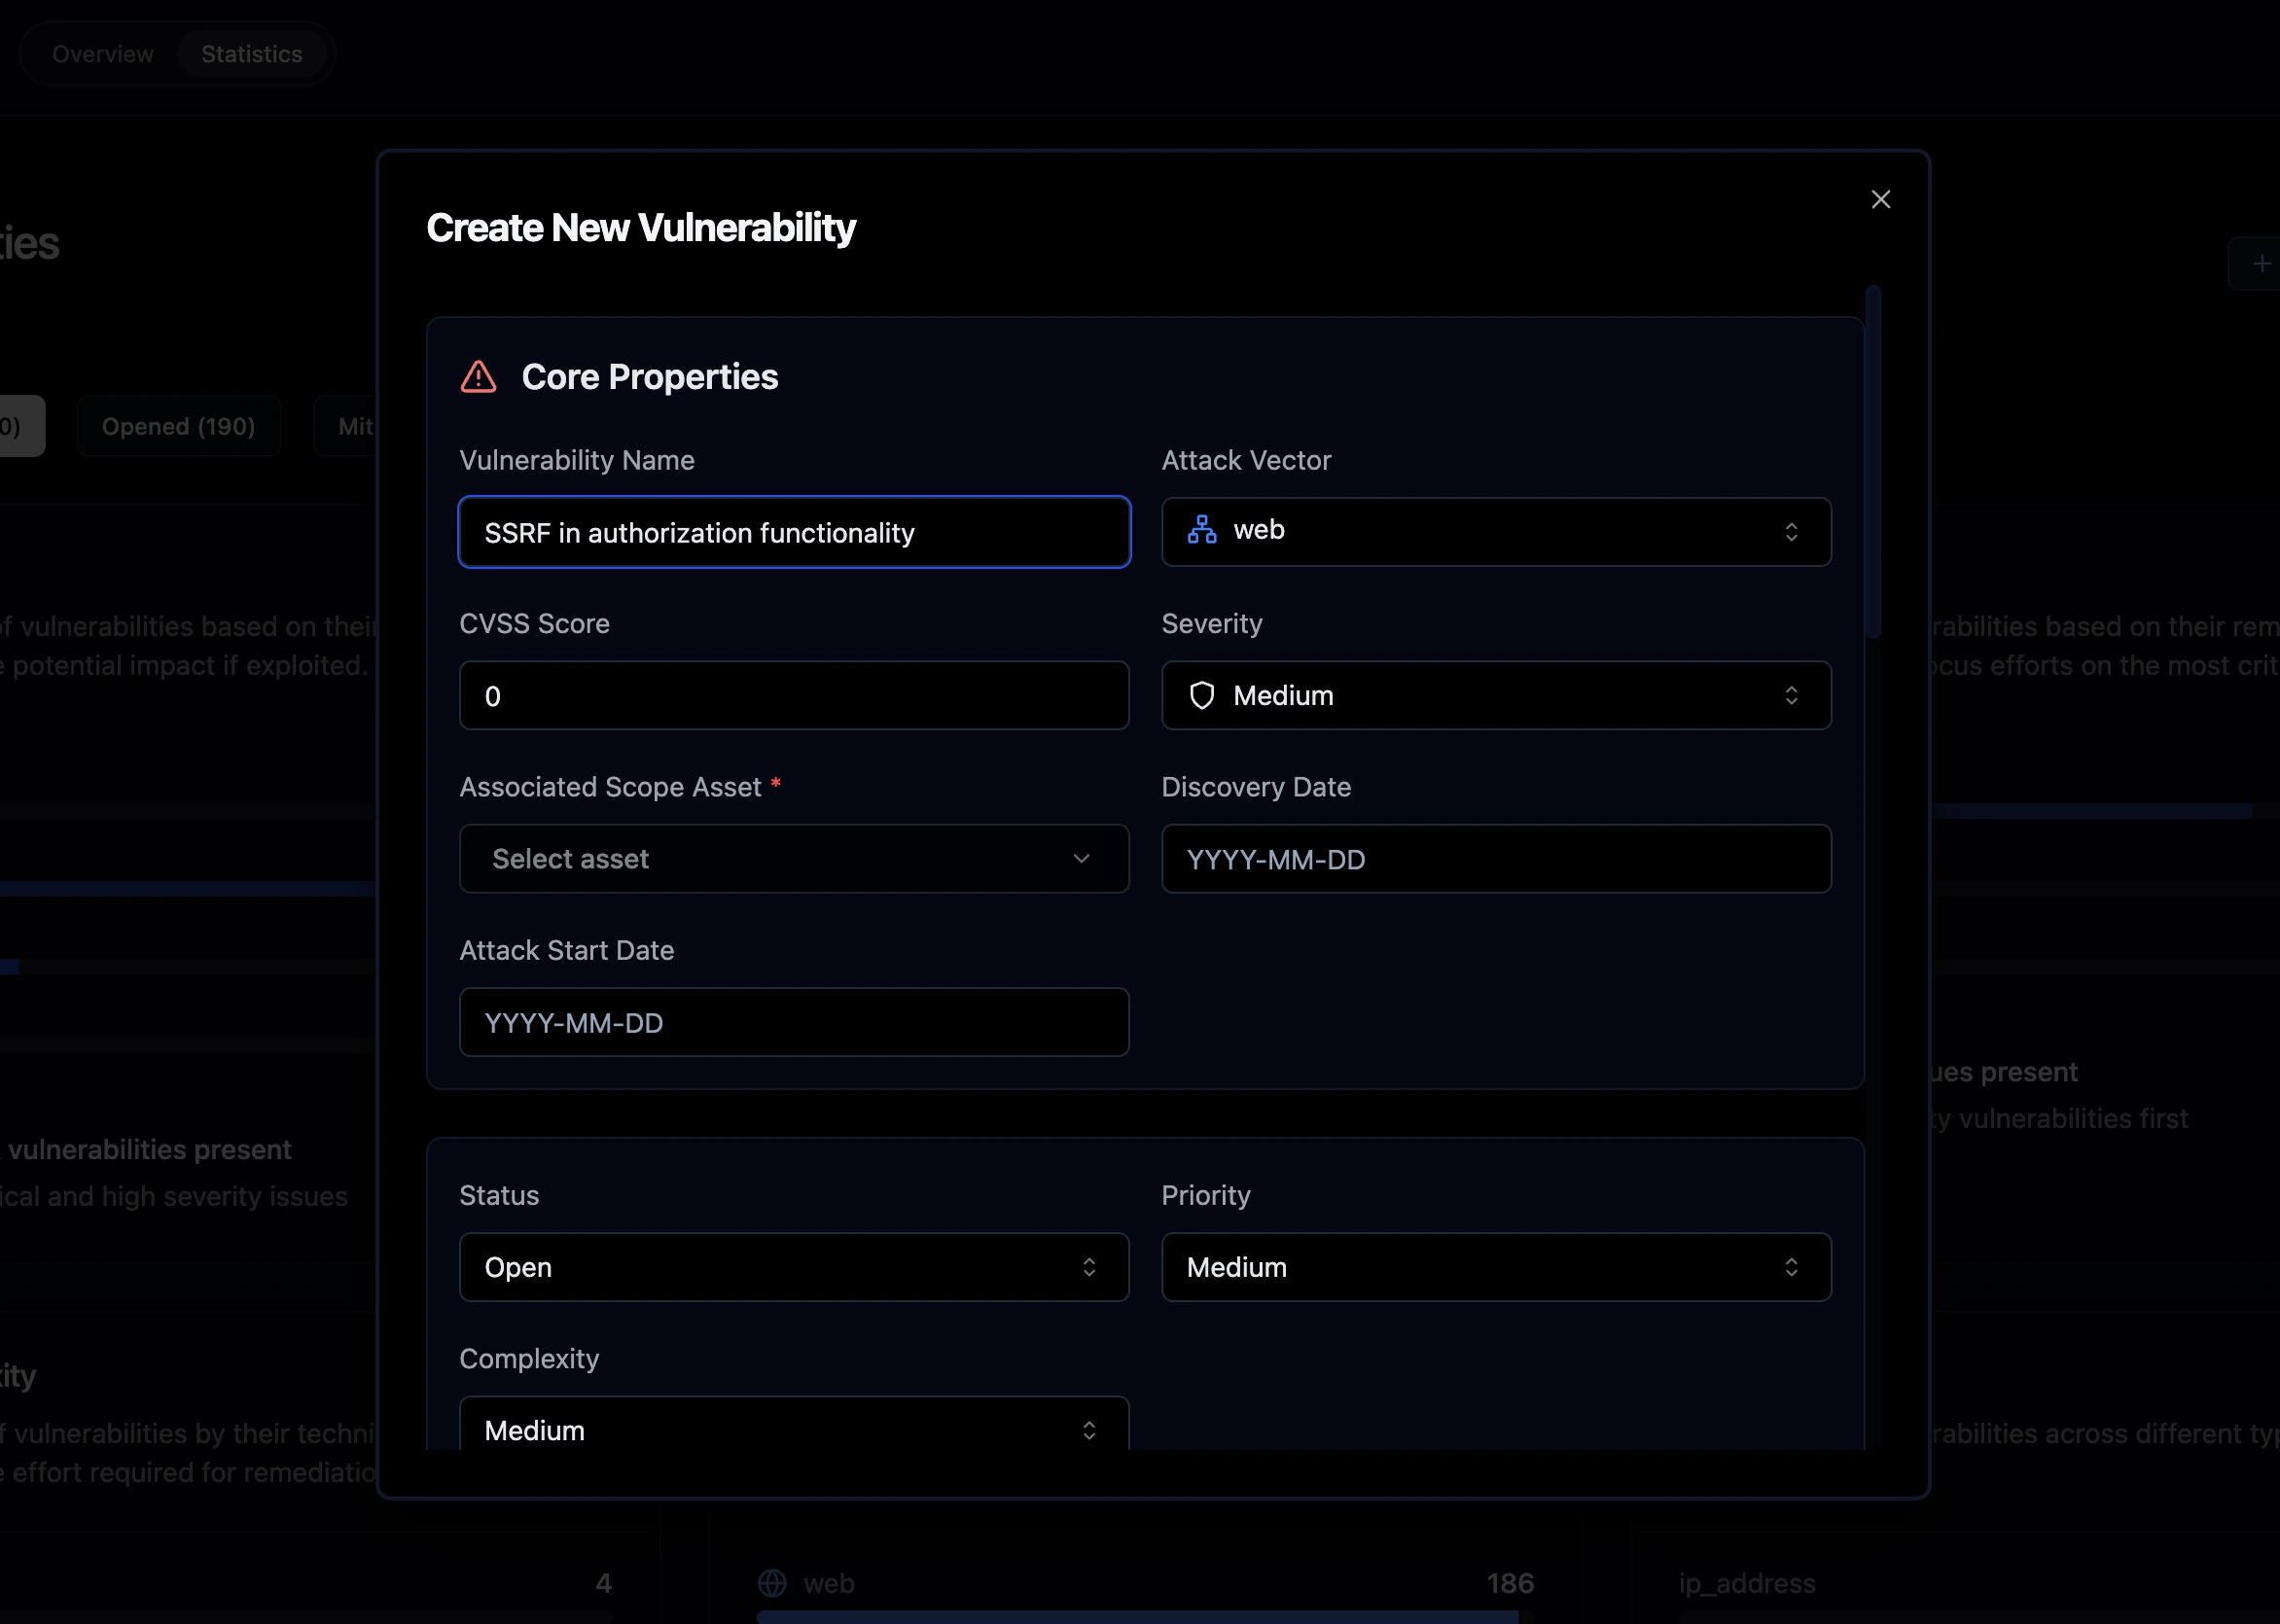Click the Vulnerability Name input field

pyautogui.click(x=793, y=533)
